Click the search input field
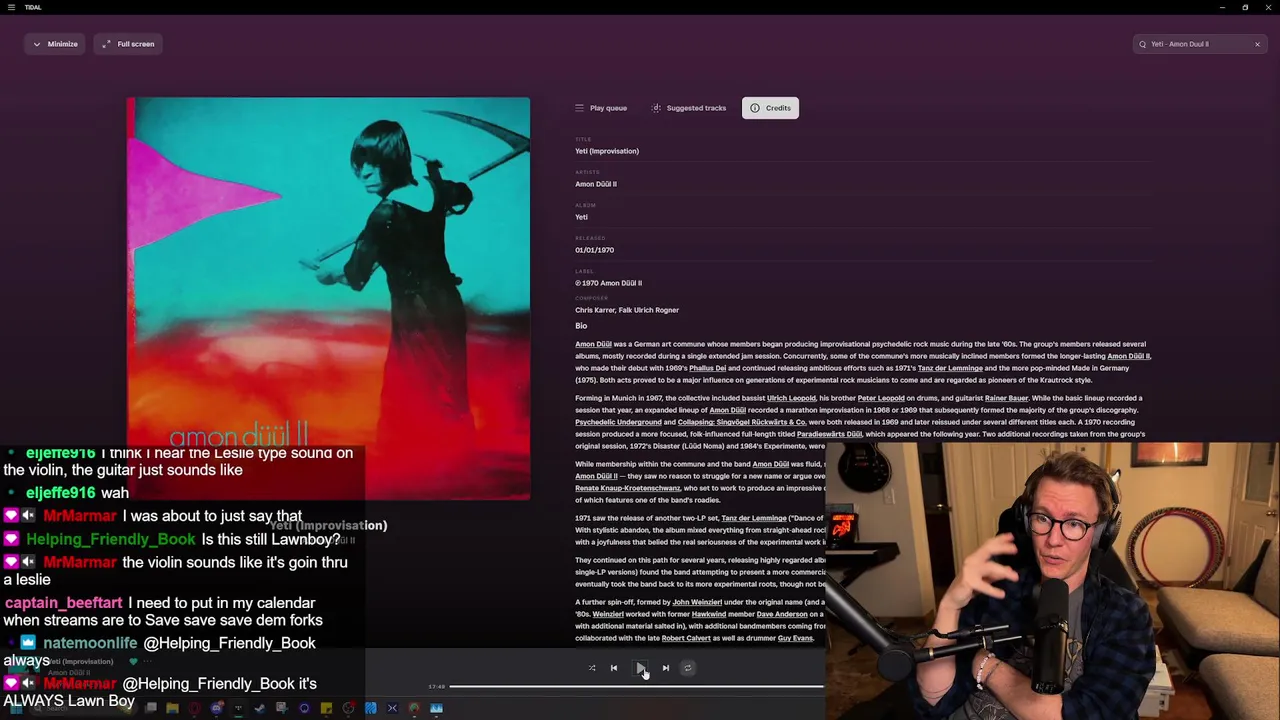 pyautogui.click(x=1198, y=44)
